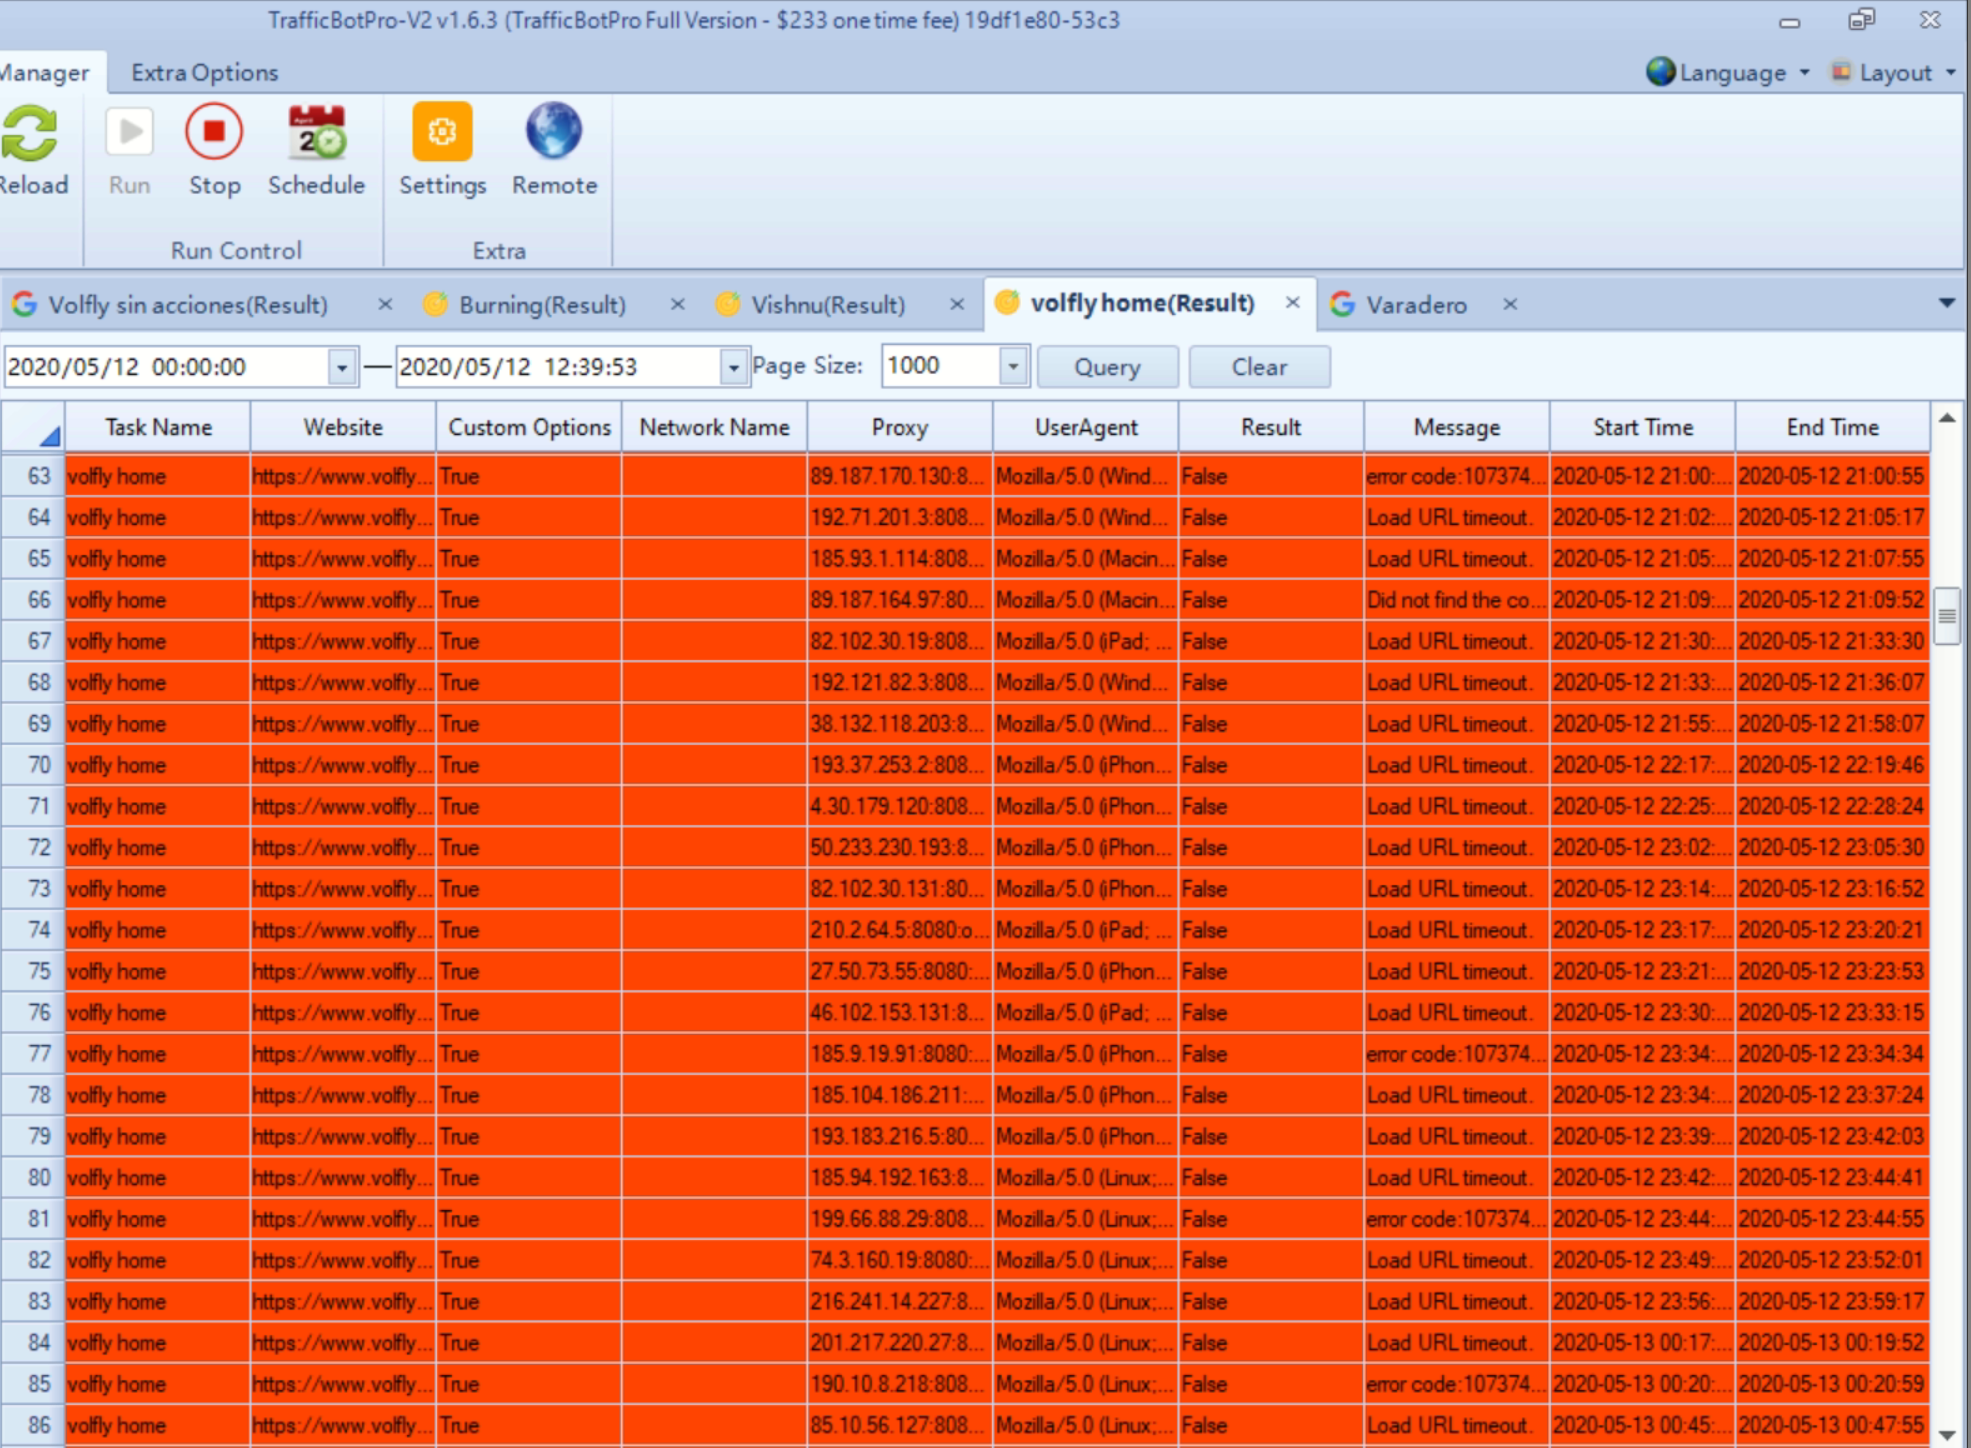Click the Language globe icon
This screenshot has width=1971, height=1448.
pos(1661,72)
